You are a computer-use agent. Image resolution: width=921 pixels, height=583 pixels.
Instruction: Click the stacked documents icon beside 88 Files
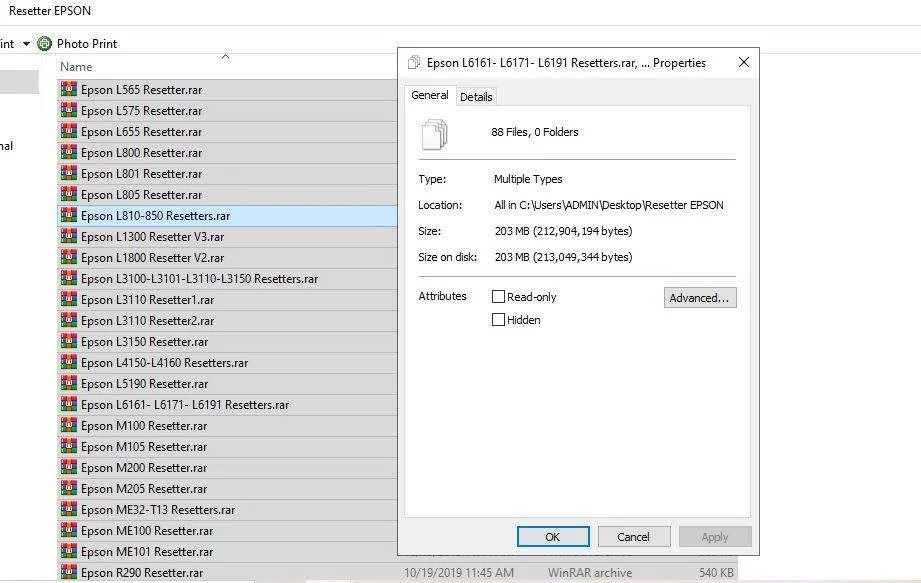[435, 134]
